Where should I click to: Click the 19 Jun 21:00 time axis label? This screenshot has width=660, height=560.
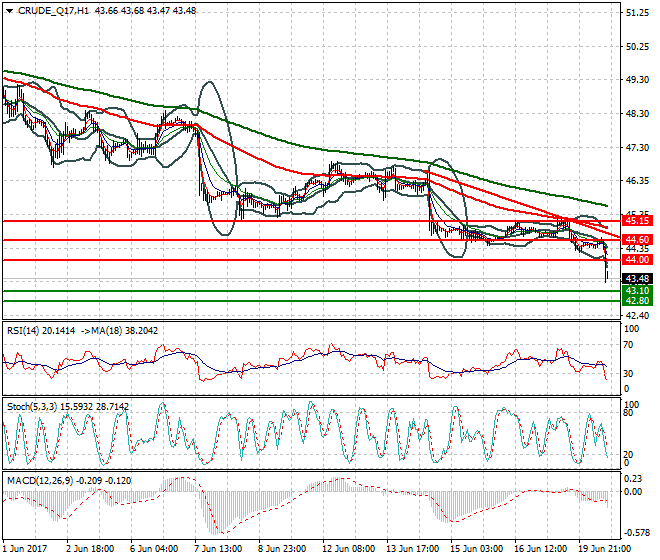click(604, 549)
